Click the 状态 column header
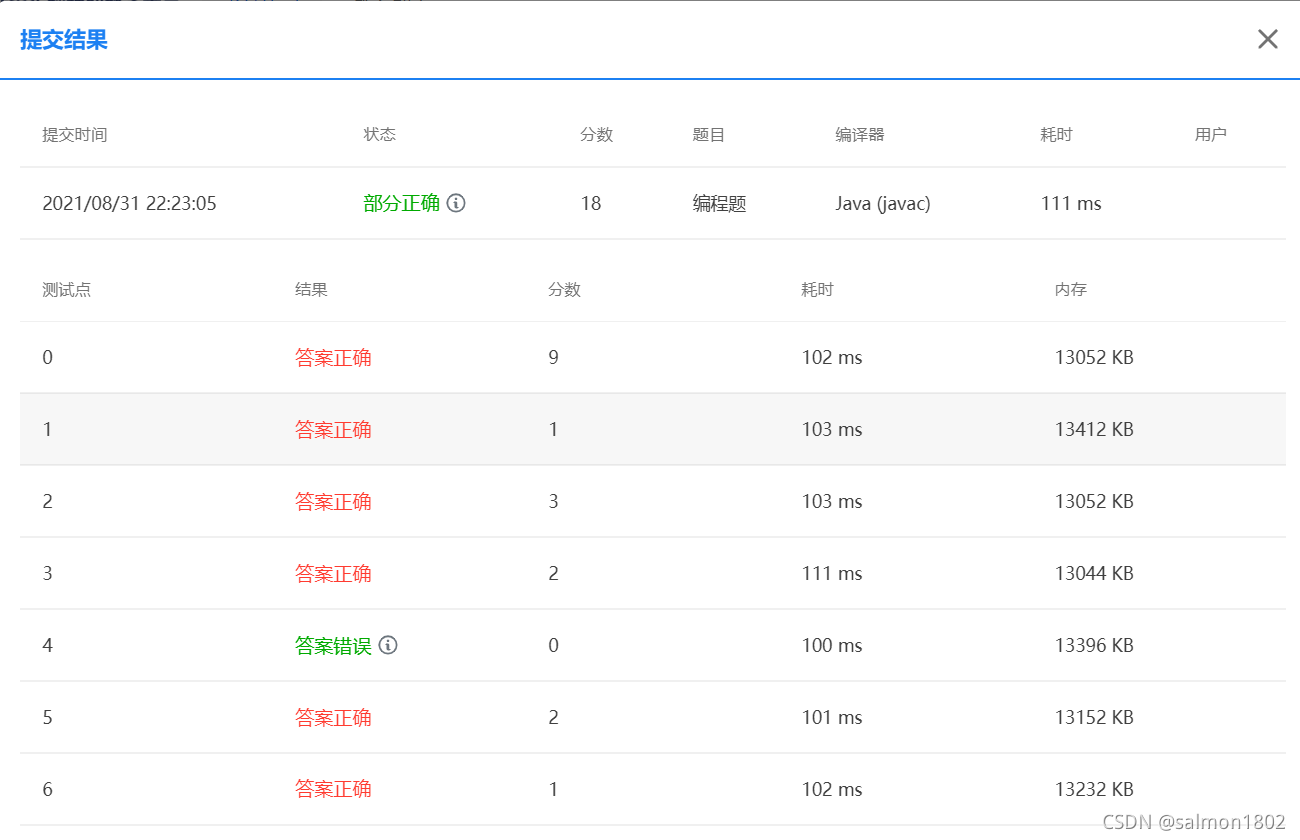 [x=380, y=134]
